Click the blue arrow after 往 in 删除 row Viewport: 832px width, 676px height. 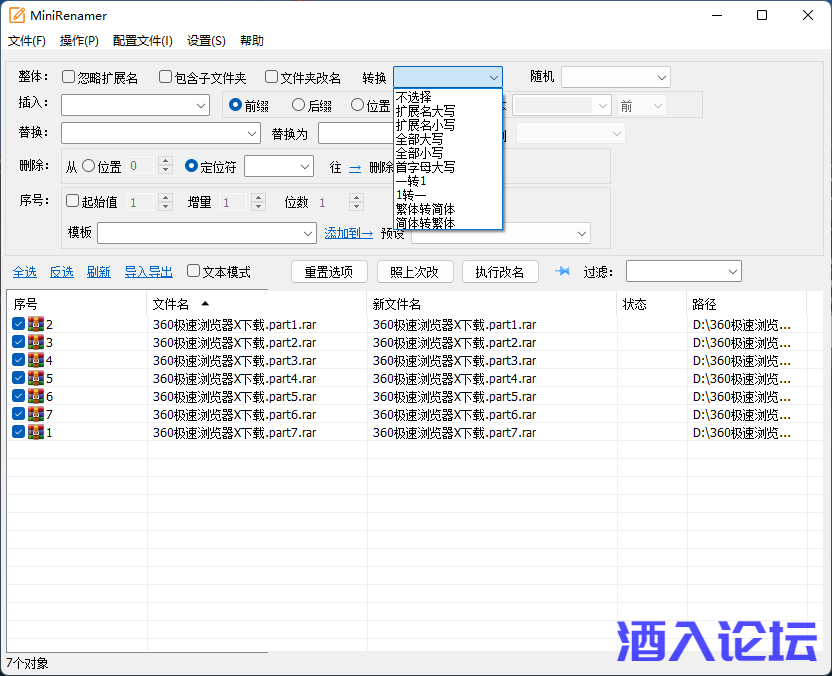355,167
